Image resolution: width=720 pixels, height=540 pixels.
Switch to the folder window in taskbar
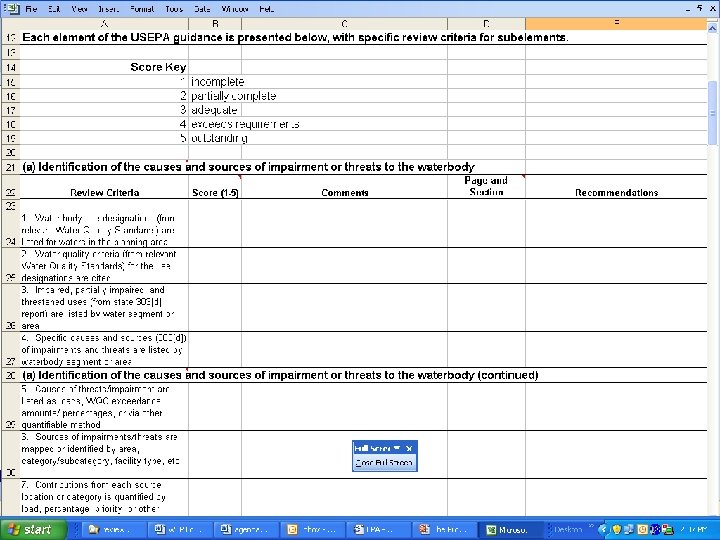[111, 529]
